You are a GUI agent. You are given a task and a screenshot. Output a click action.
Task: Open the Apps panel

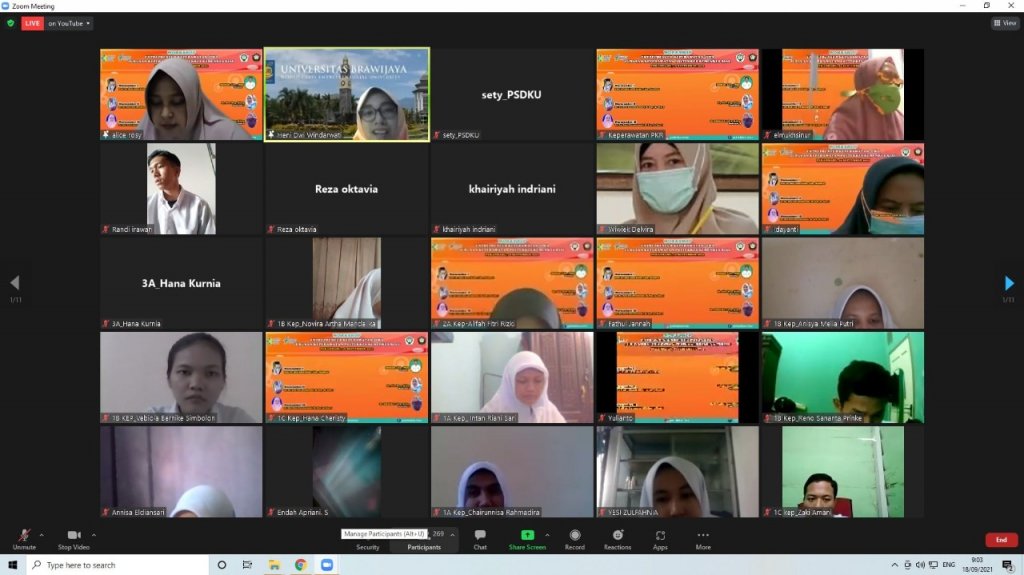point(660,538)
